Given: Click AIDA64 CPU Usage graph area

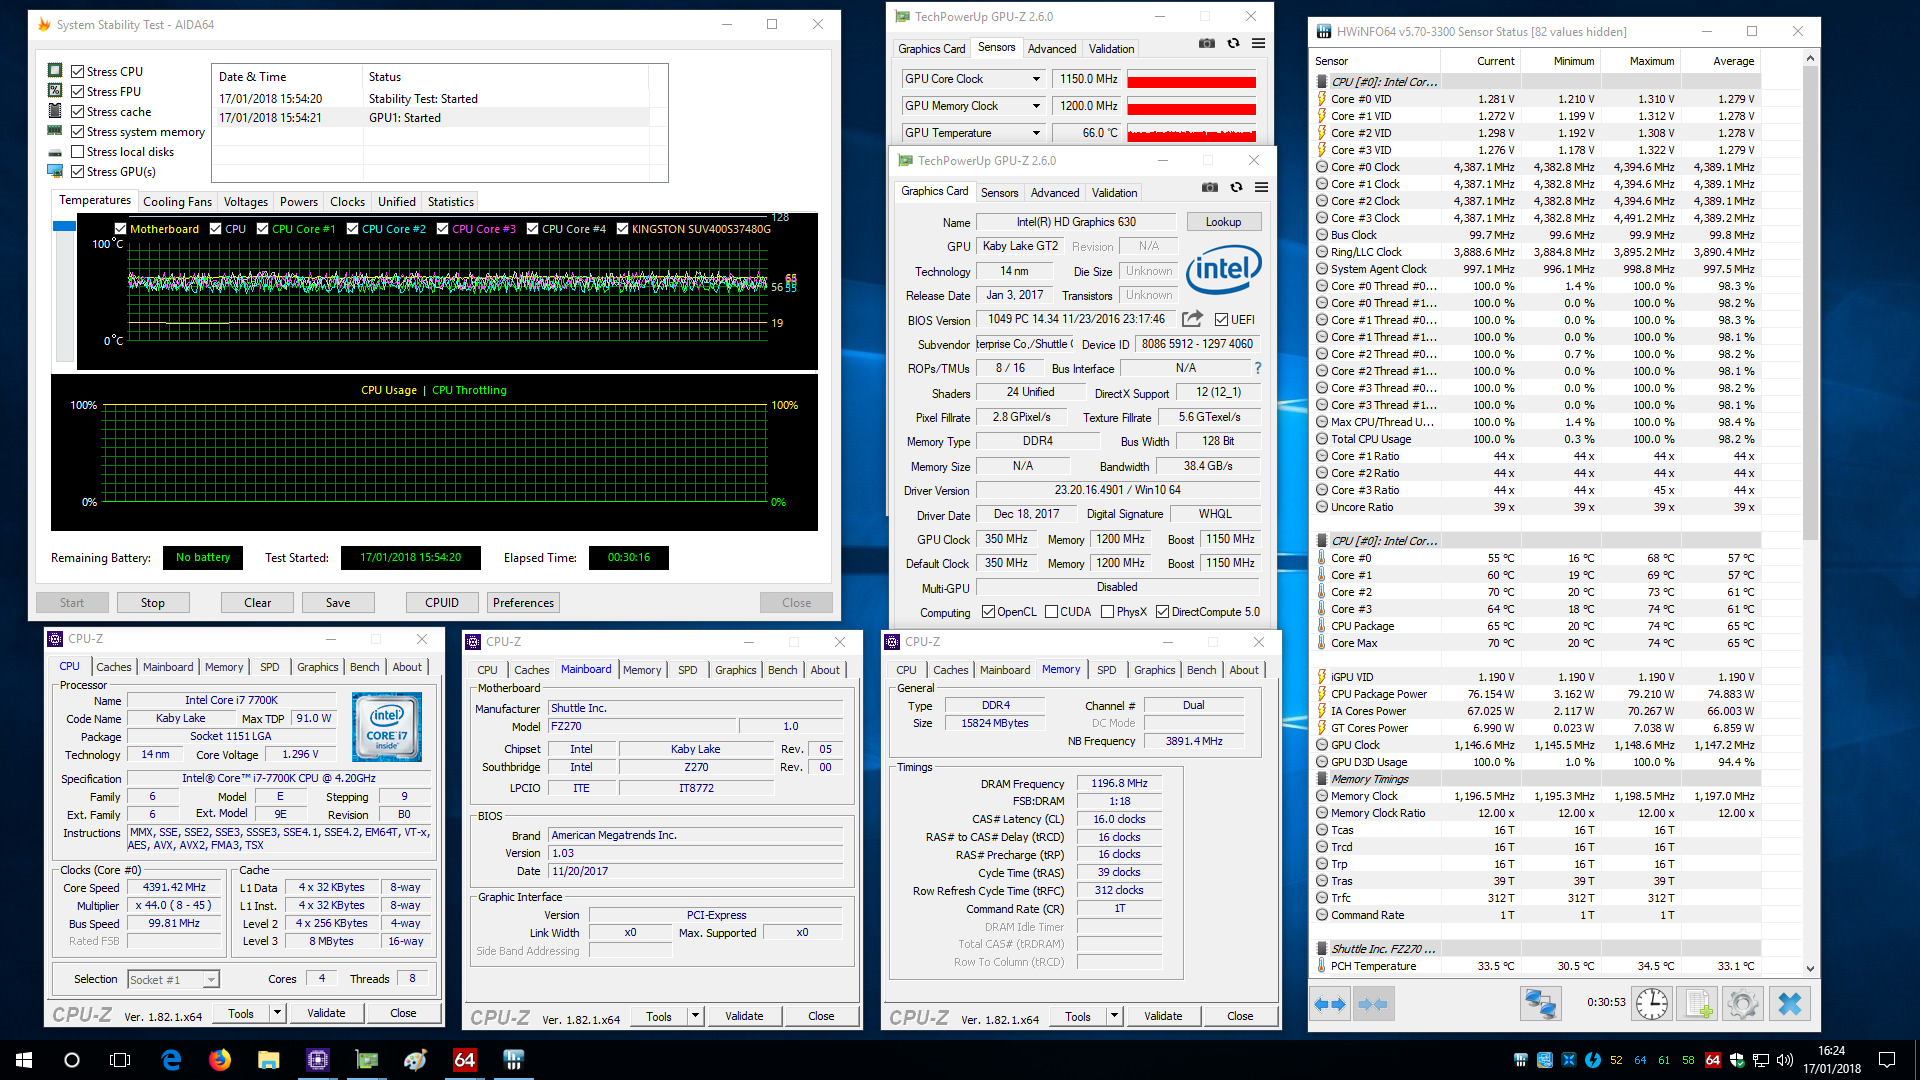Looking at the screenshot, I should point(434,452).
